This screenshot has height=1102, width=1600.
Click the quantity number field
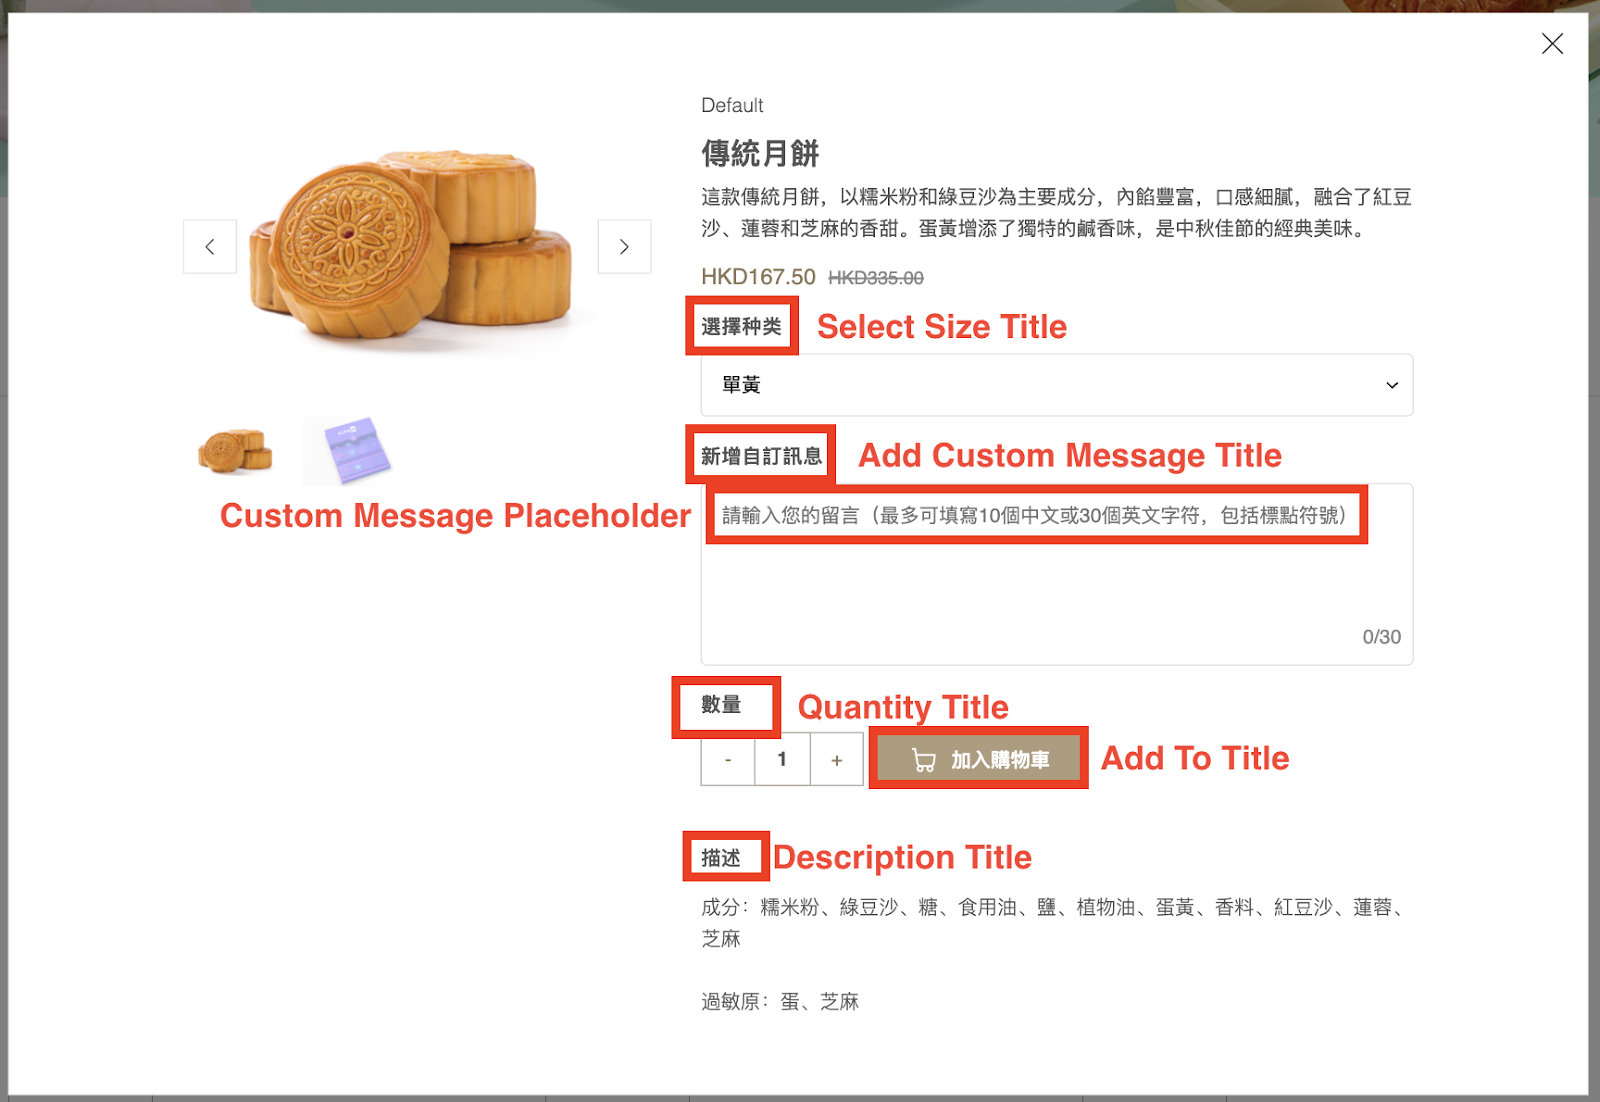782,760
